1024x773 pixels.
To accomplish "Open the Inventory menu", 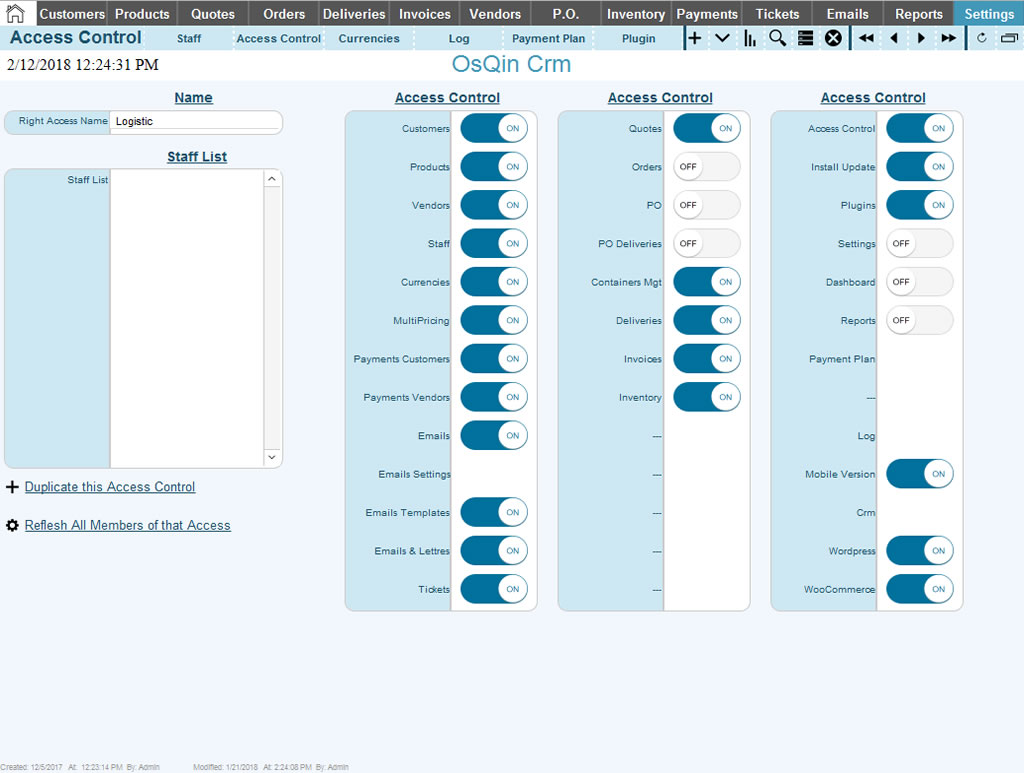I will [x=635, y=14].
